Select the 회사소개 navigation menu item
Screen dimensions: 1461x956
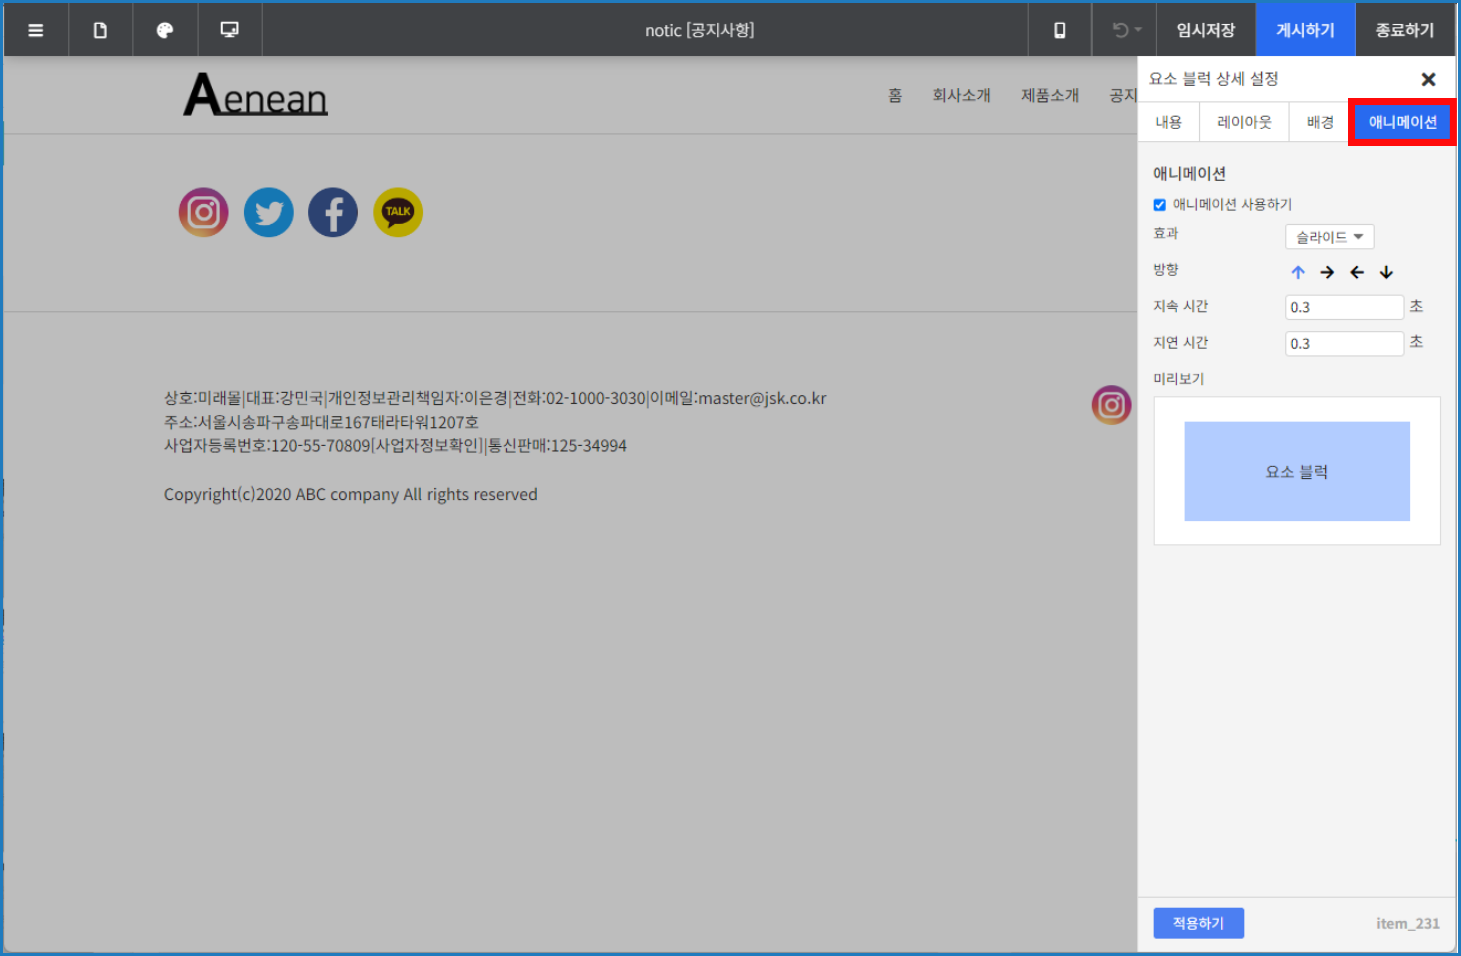(961, 94)
